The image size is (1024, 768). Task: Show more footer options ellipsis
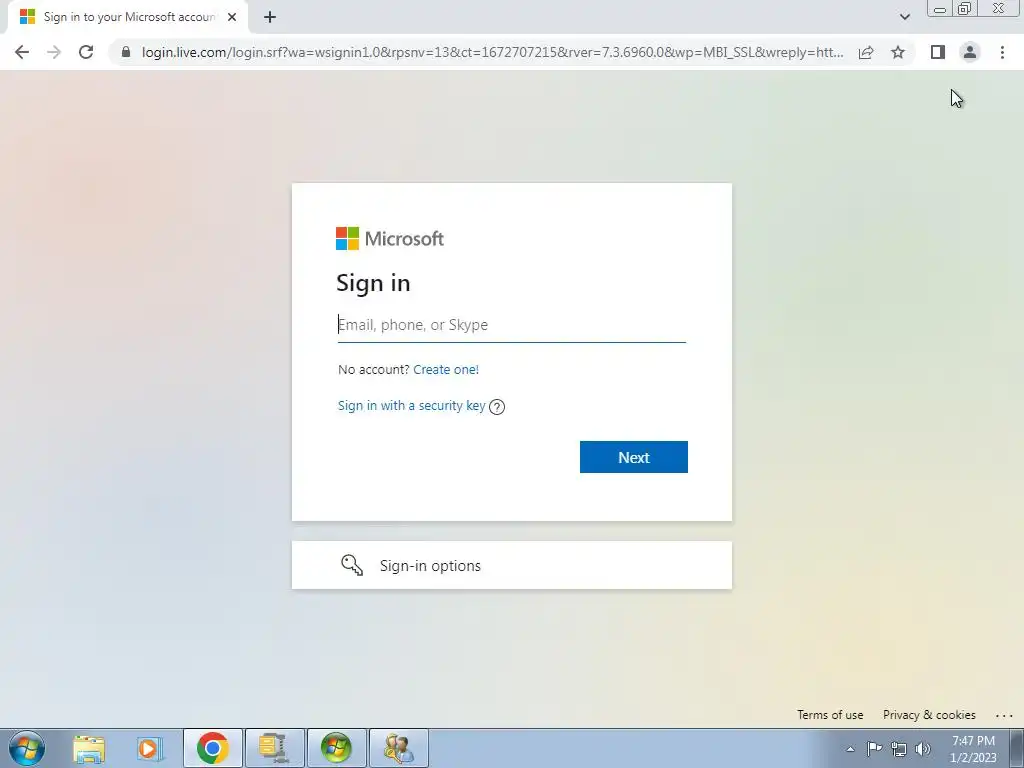(1004, 716)
